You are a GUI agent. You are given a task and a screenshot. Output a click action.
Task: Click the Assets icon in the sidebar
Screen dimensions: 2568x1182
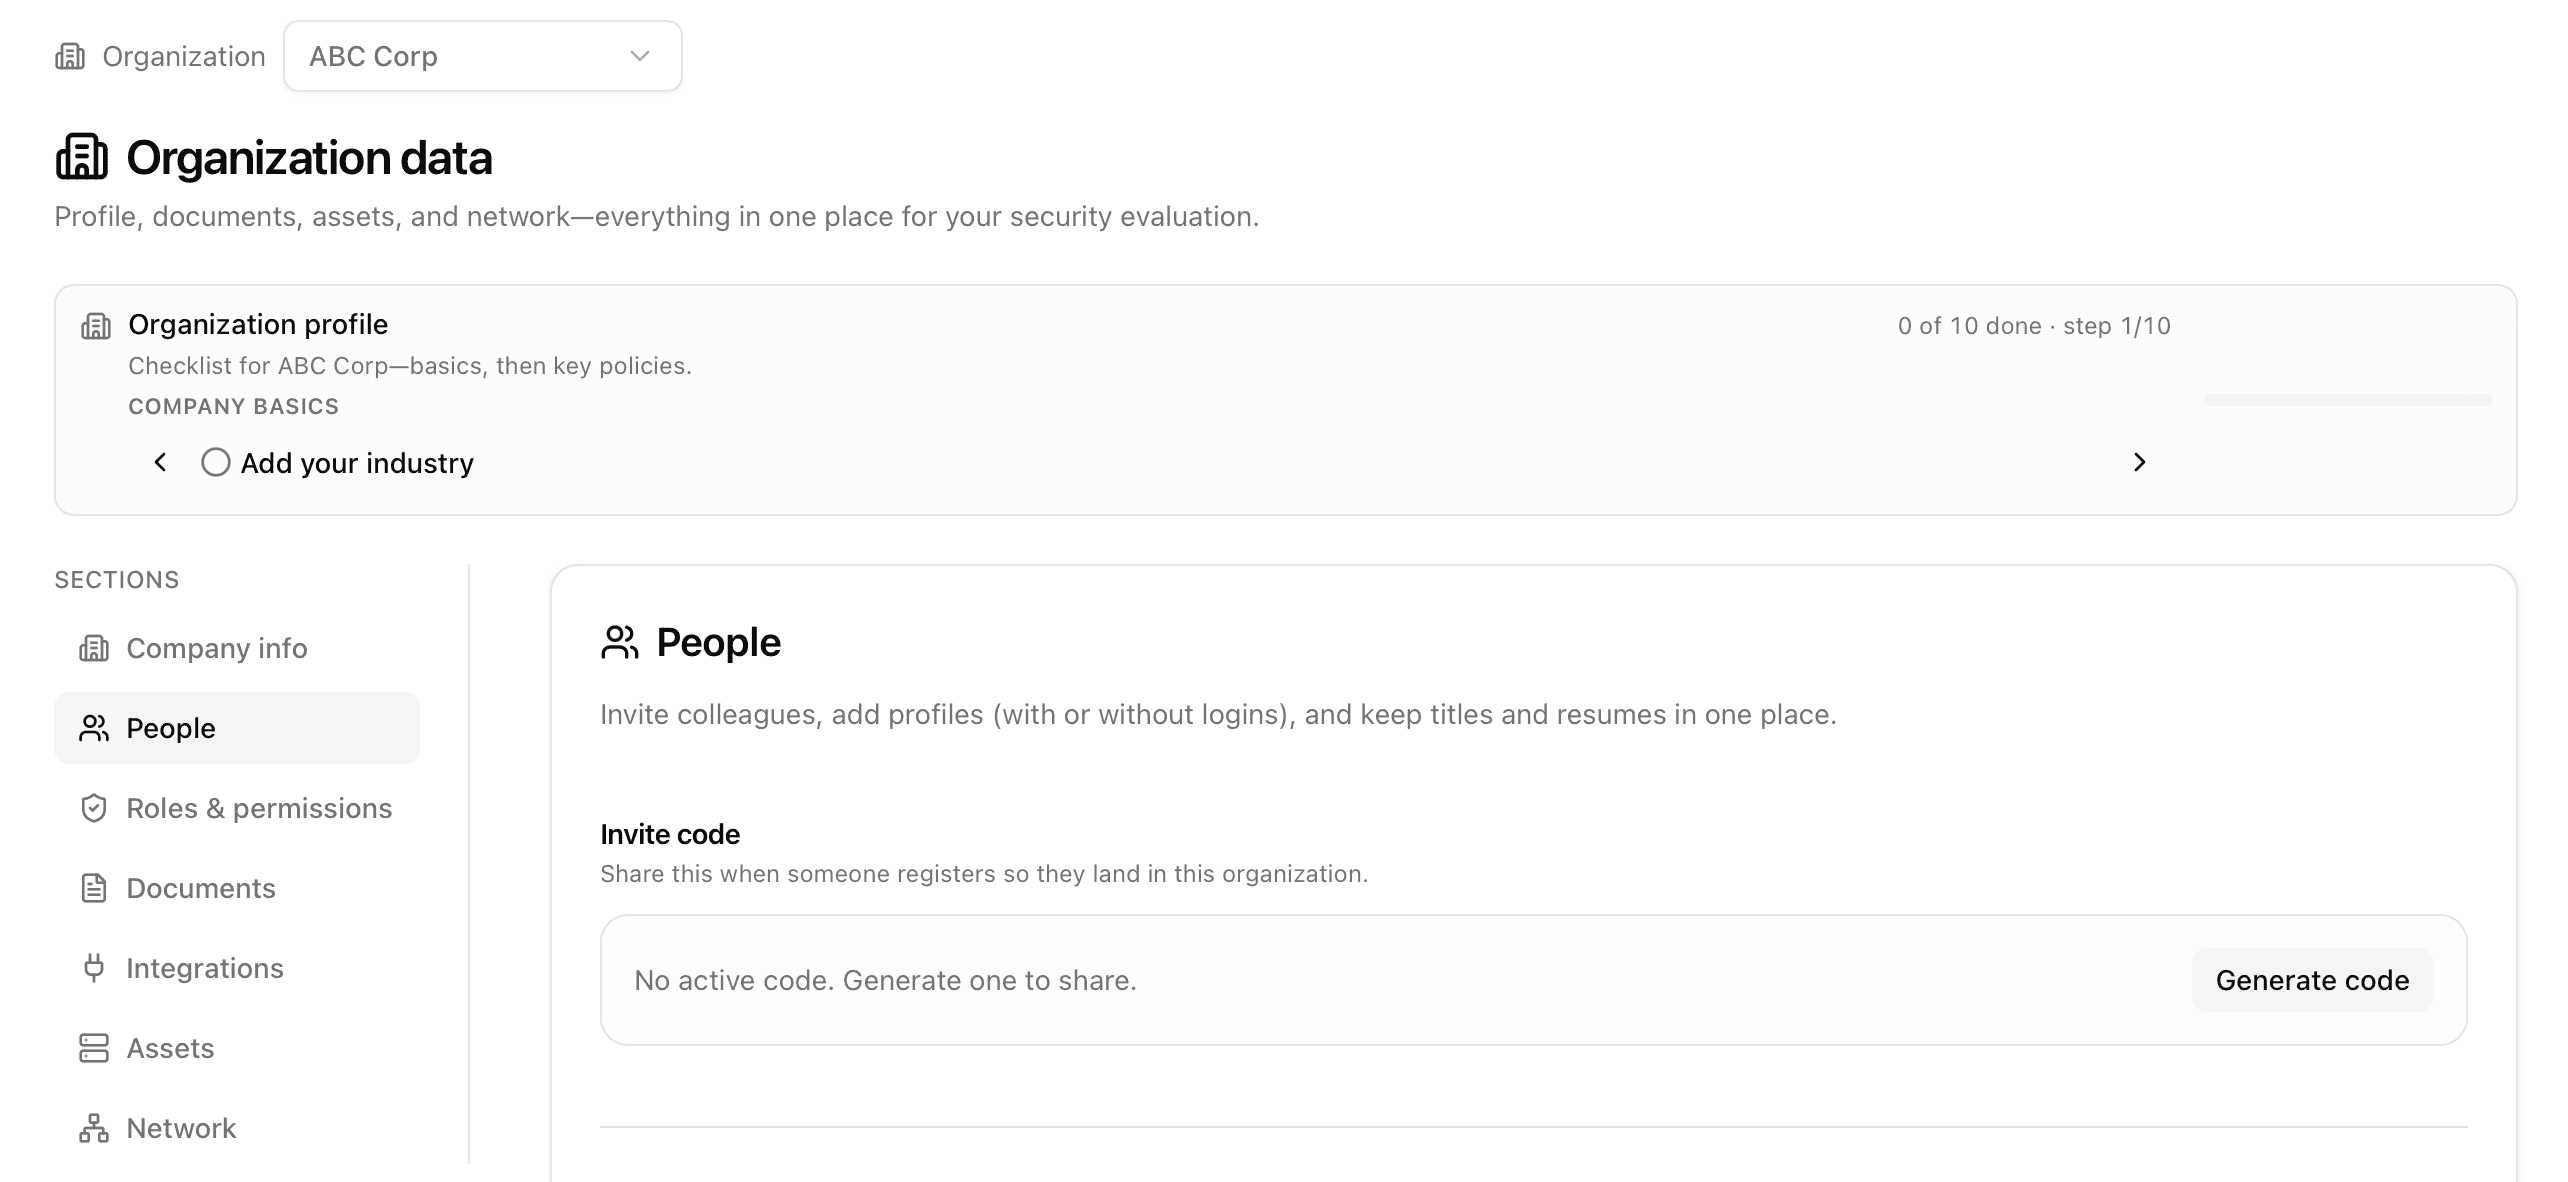(94, 1048)
